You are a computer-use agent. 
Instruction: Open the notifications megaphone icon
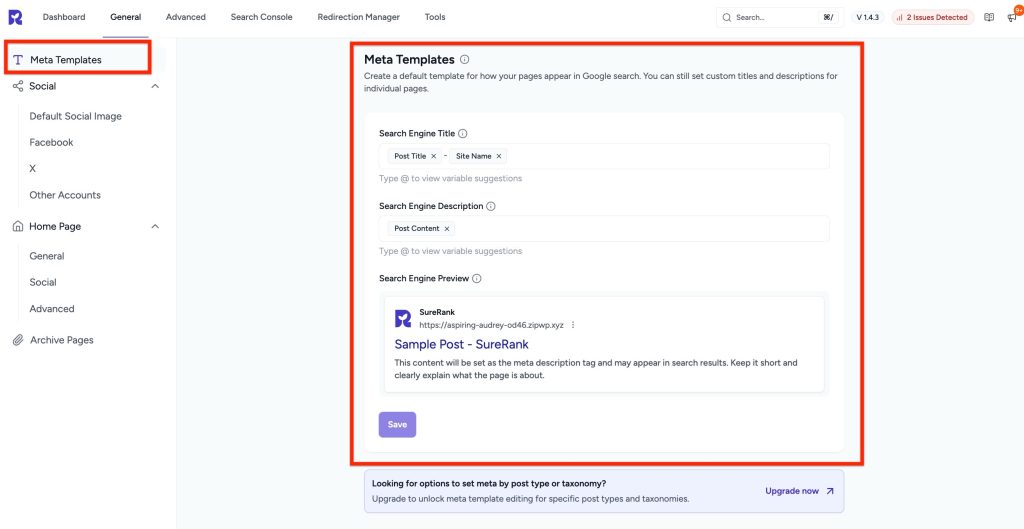click(1011, 17)
